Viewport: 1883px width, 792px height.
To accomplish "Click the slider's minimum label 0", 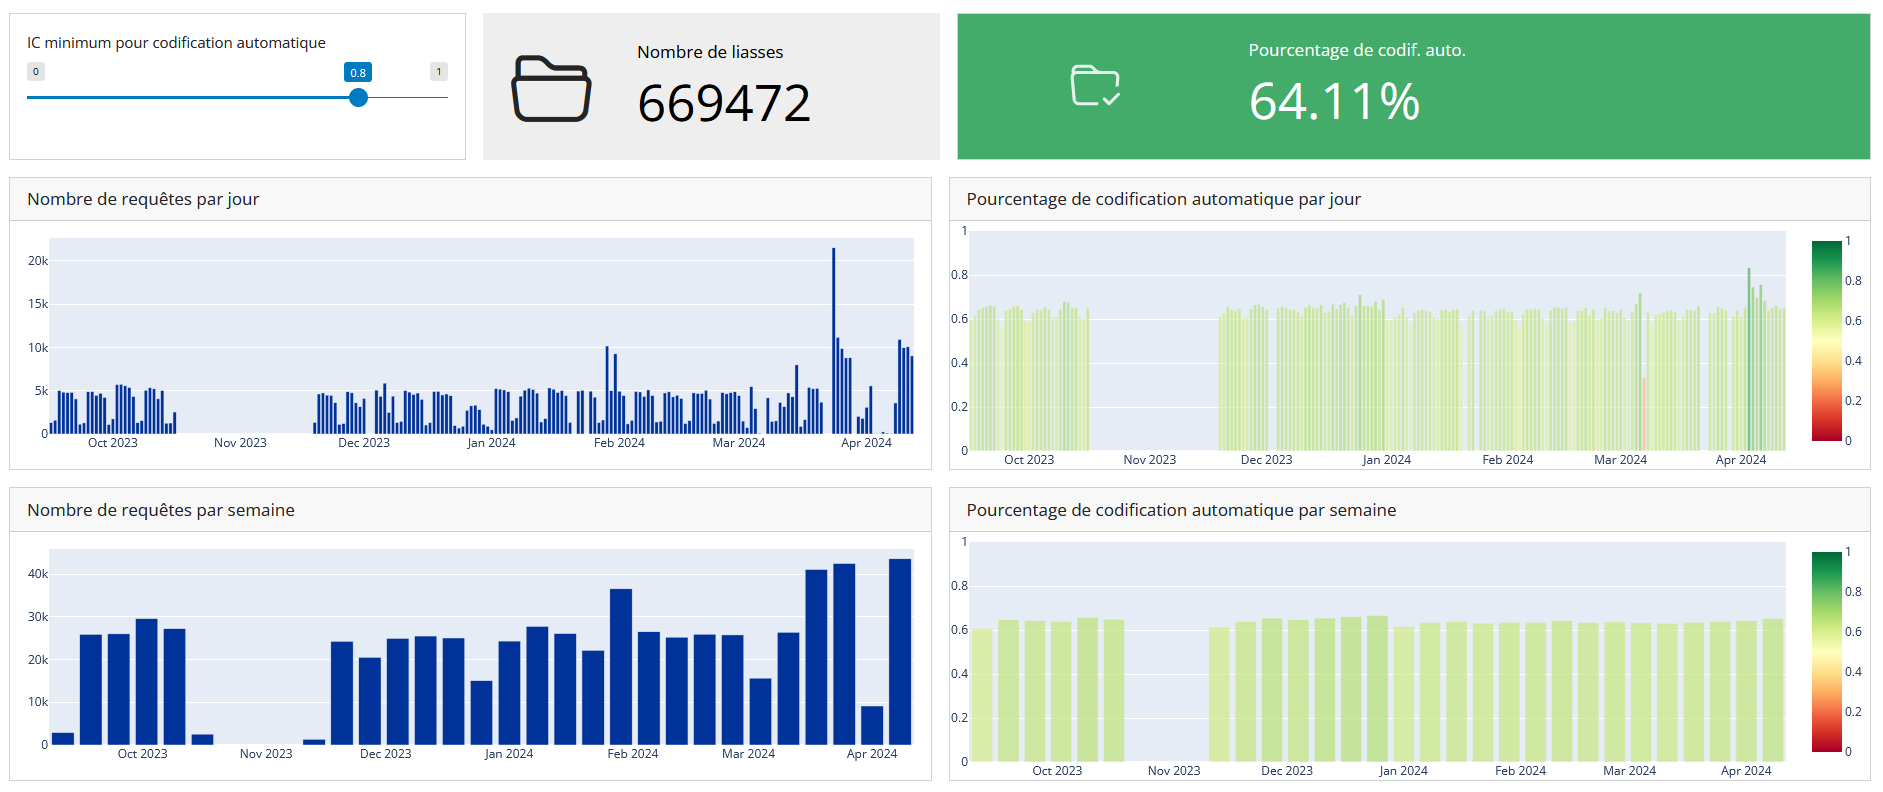I will 36,72.
